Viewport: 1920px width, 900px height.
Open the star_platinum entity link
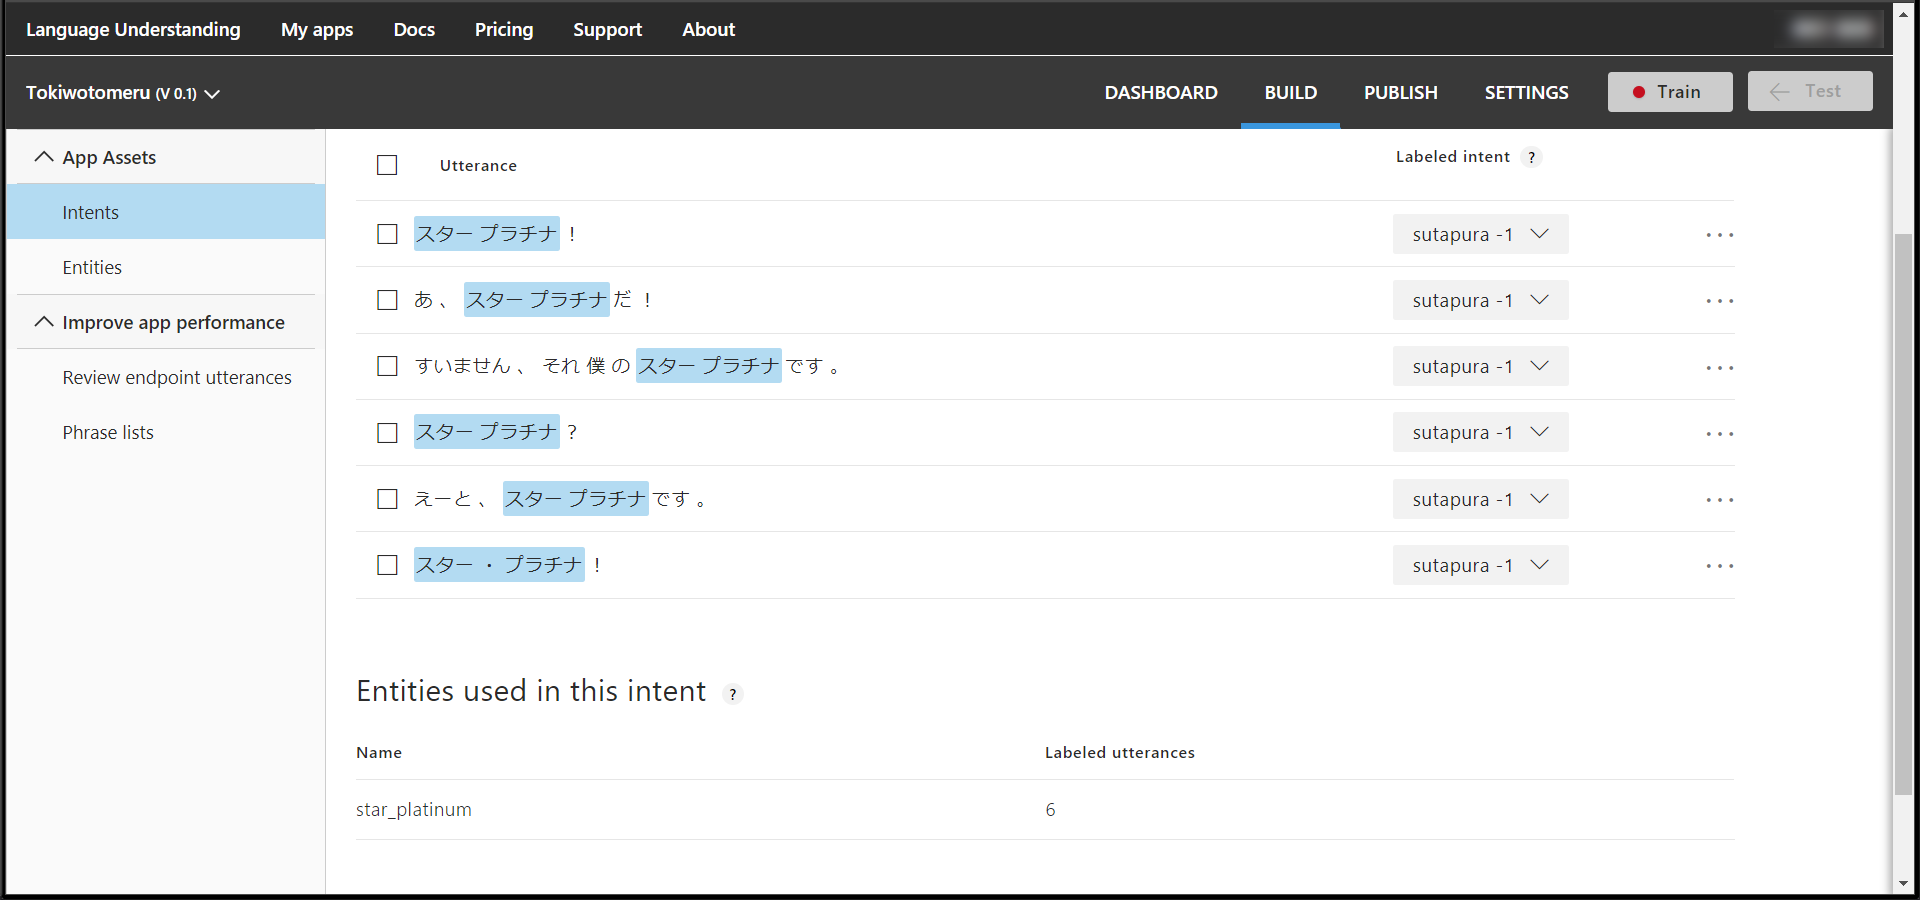click(414, 810)
